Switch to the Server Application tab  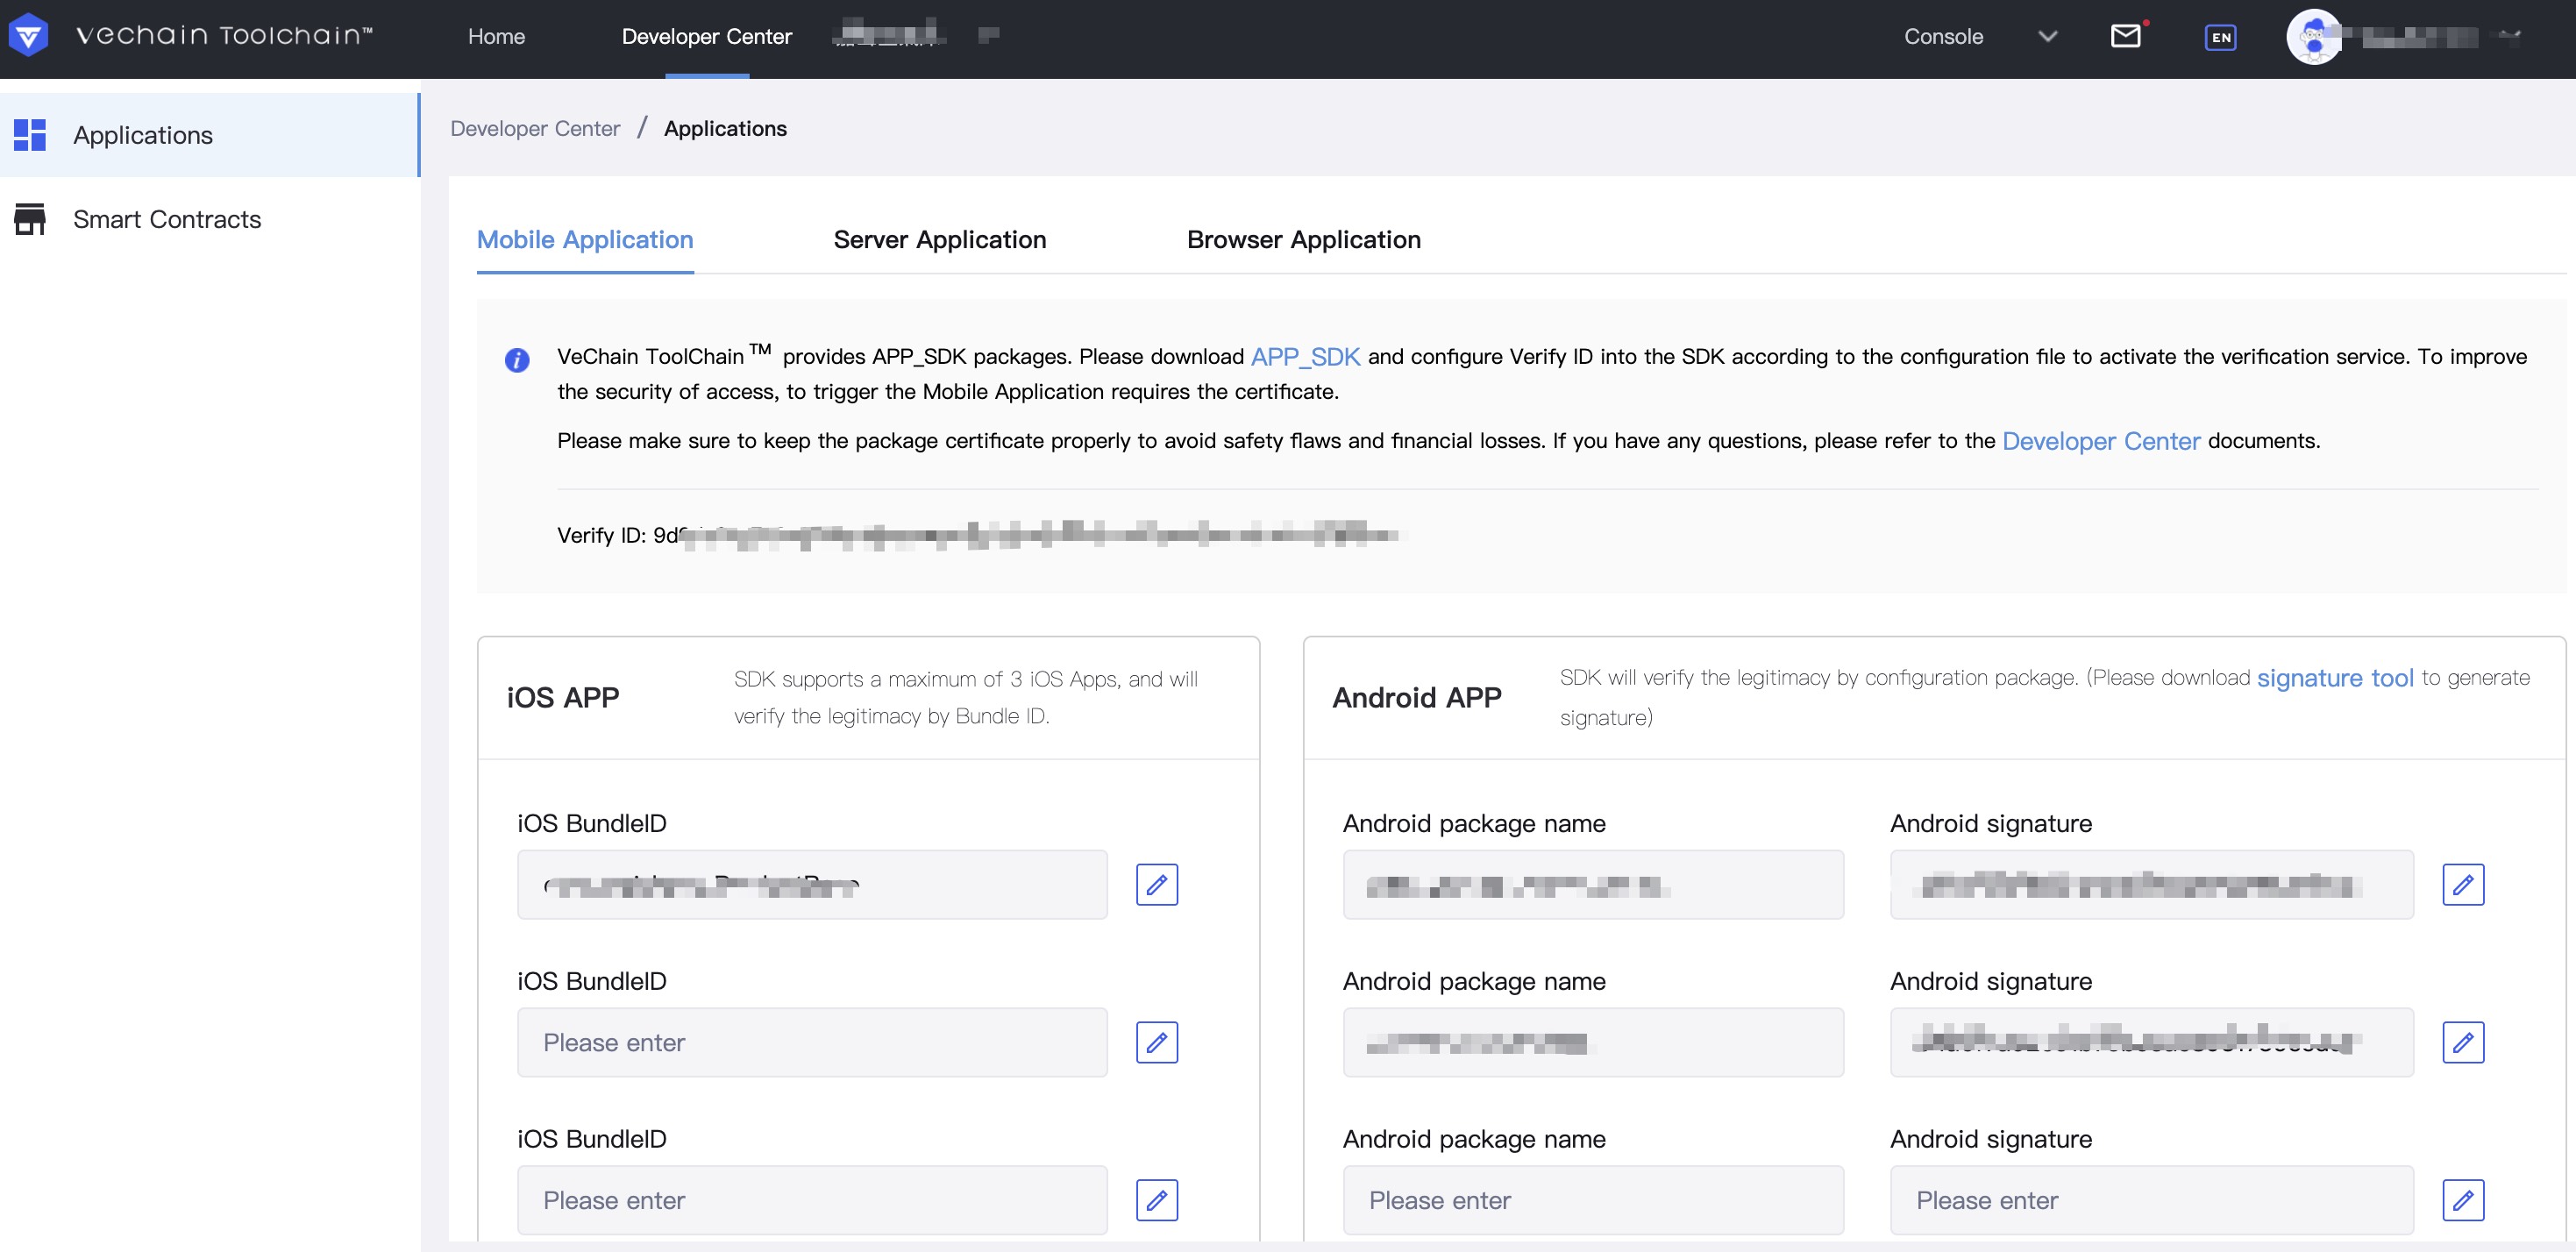tap(940, 240)
